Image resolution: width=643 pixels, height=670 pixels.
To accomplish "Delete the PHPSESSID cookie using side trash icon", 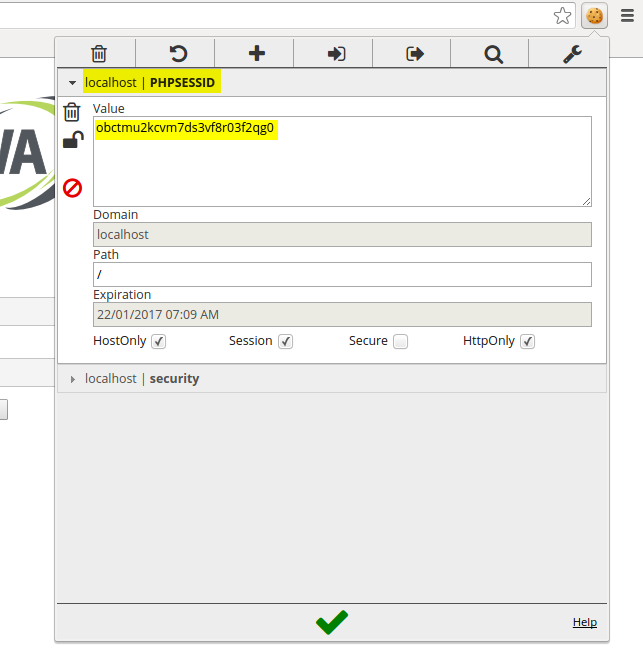I will point(72,112).
